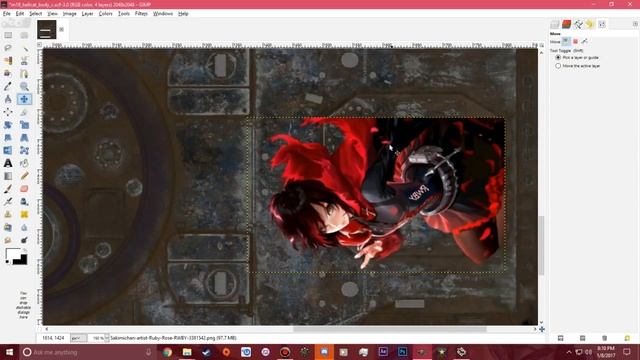Open the dock tab configuration menu
This screenshot has height=360, width=640.
pyautogui.click(x=636, y=24)
